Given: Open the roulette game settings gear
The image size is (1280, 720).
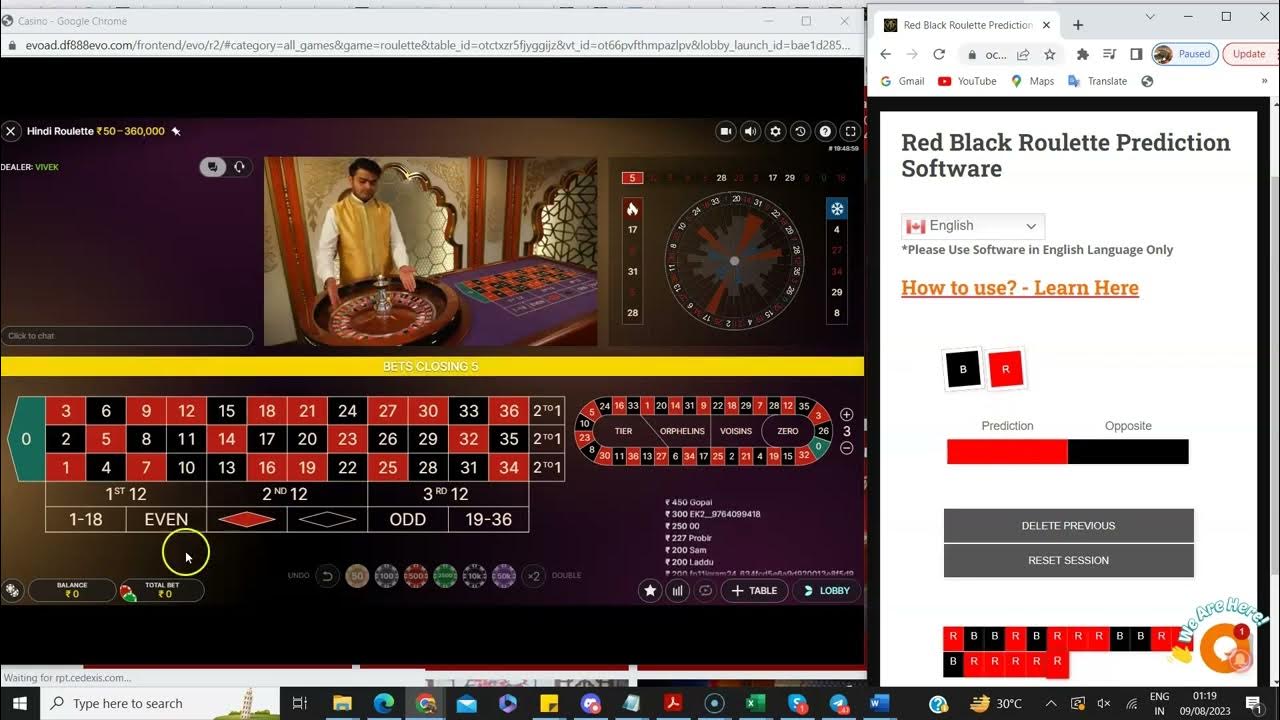Looking at the screenshot, I should (x=775, y=131).
